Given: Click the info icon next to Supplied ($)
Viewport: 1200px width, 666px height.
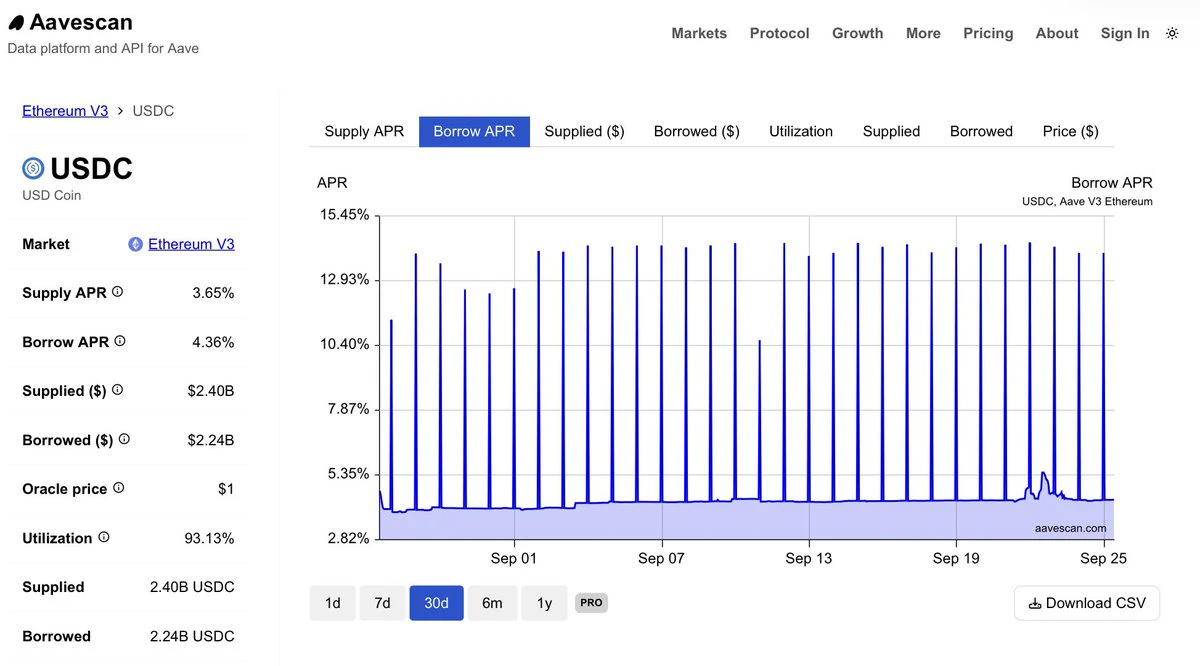Looking at the screenshot, I should tap(117, 390).
